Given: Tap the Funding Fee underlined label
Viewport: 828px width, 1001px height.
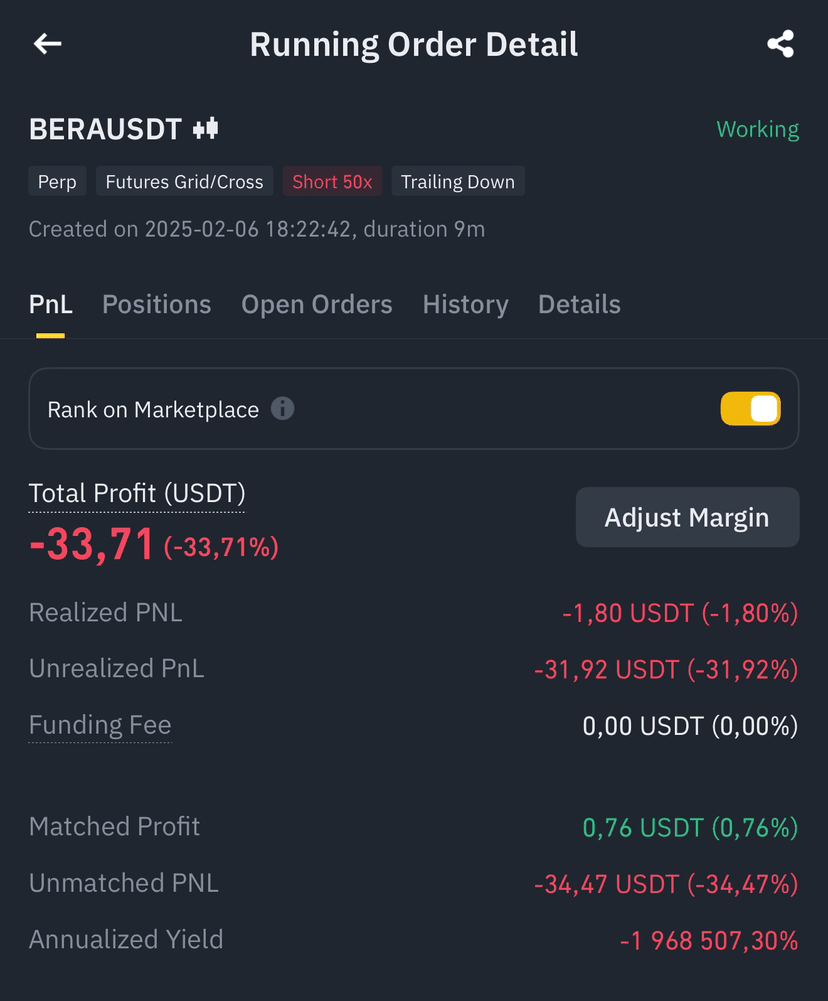Looking at the screenshot, I should pyautogui.click(x=100, y=725).
